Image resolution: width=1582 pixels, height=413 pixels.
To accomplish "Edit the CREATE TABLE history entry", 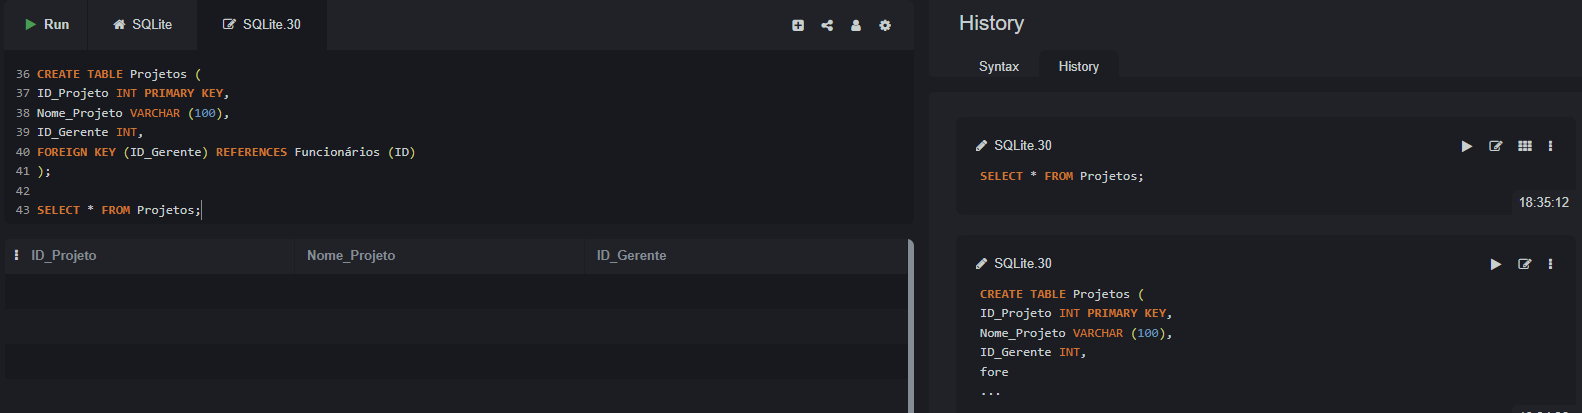I will pos(1525,264).
